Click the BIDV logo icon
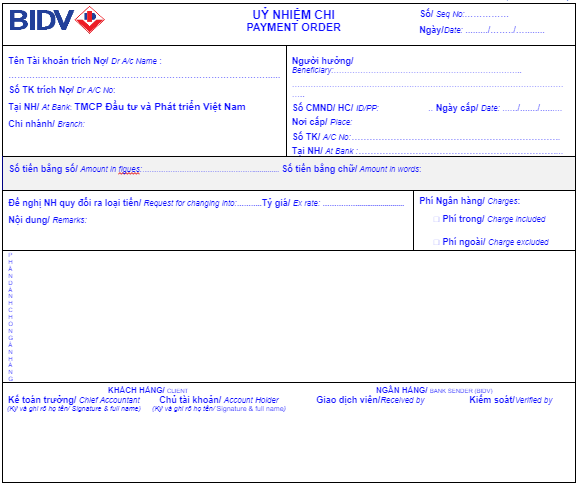This screenshot has width=580, height=486. click(57, 20)
